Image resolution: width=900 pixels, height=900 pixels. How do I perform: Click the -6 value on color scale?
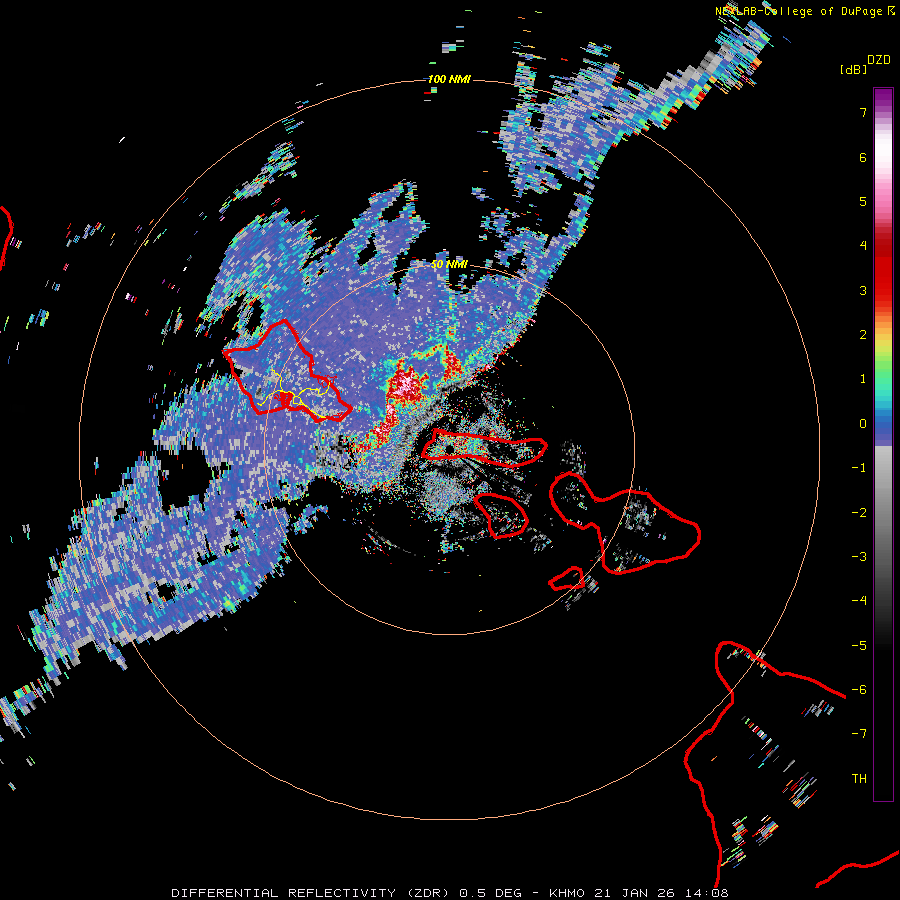tap(859, 690)
